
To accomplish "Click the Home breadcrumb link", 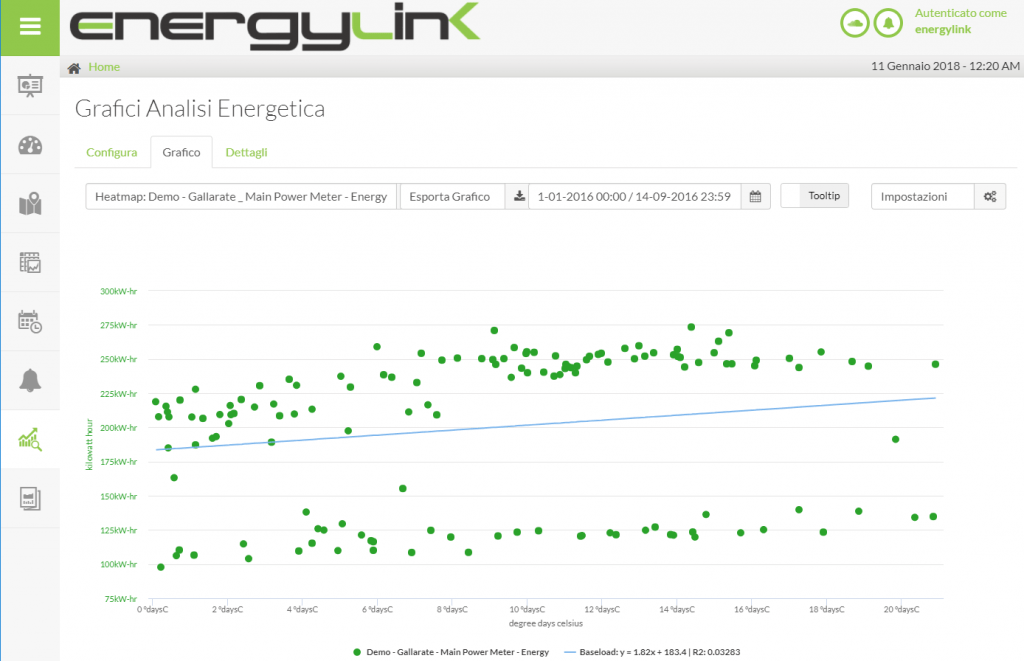I will pyautogui.click(x=105, y=66).
